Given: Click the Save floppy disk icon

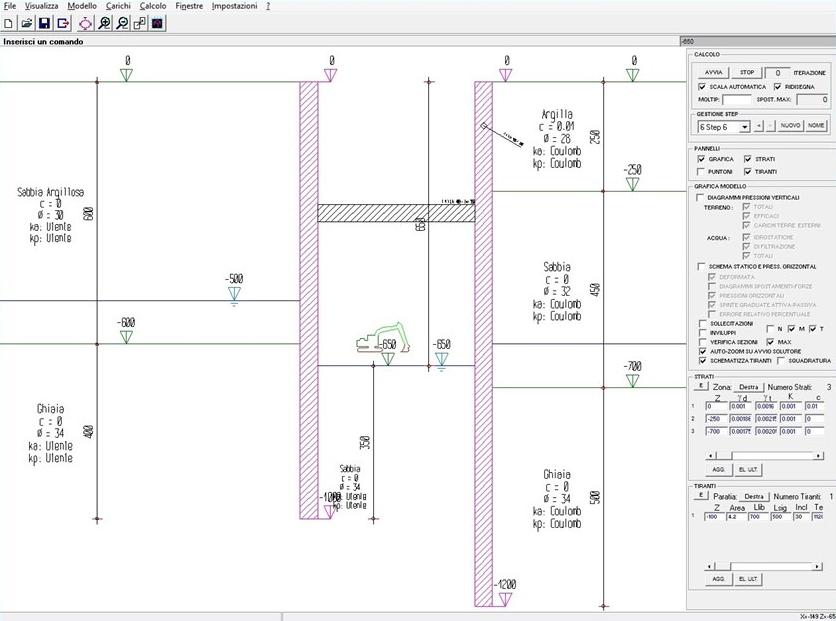Looking at the screenshot, I should coord(44,23).
